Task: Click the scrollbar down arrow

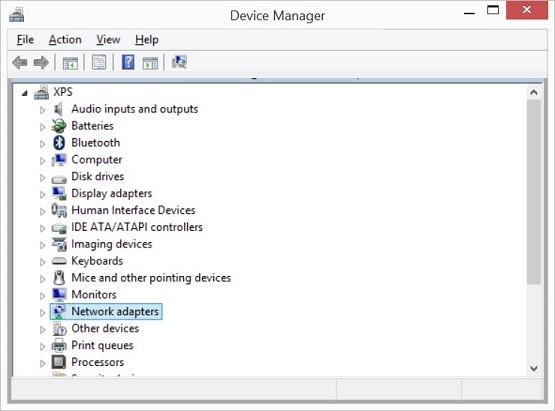Action: pos(534,368)
